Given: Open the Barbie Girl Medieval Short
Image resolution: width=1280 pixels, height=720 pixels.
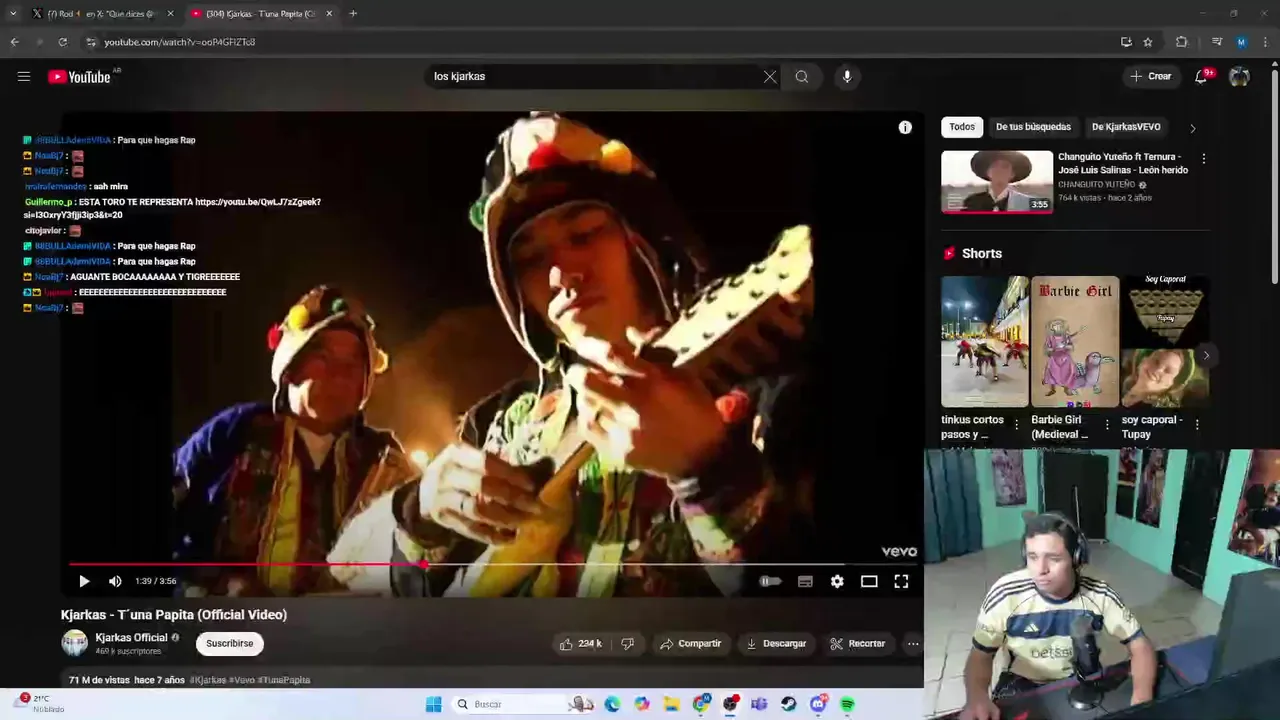Looking at the screenshot, I should click(1075, 342).
